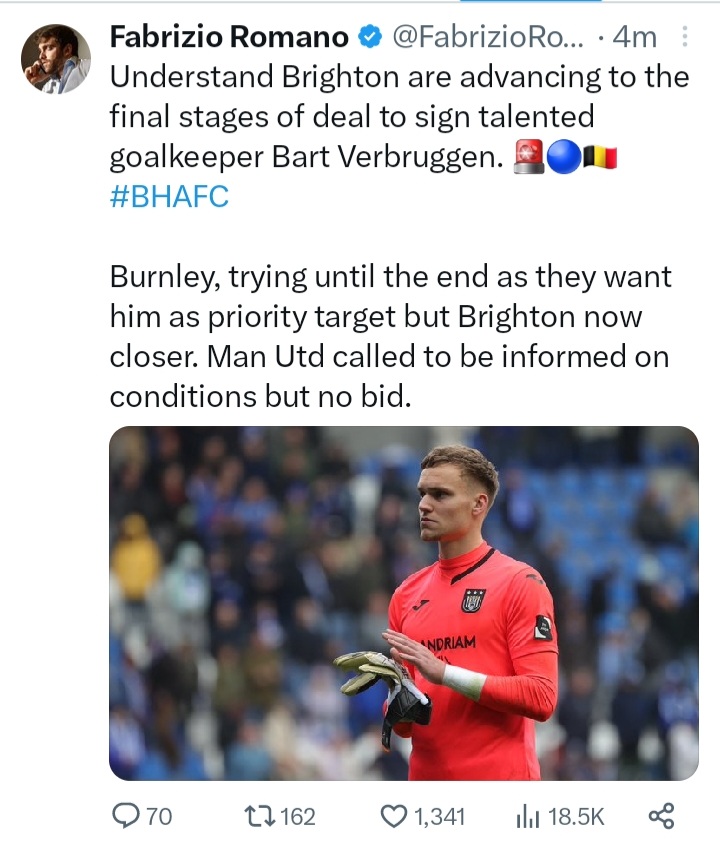The width and height of the screenshot is (720, 850).
Task: Click the Belgium flag emoji
Action: (600, 157)
